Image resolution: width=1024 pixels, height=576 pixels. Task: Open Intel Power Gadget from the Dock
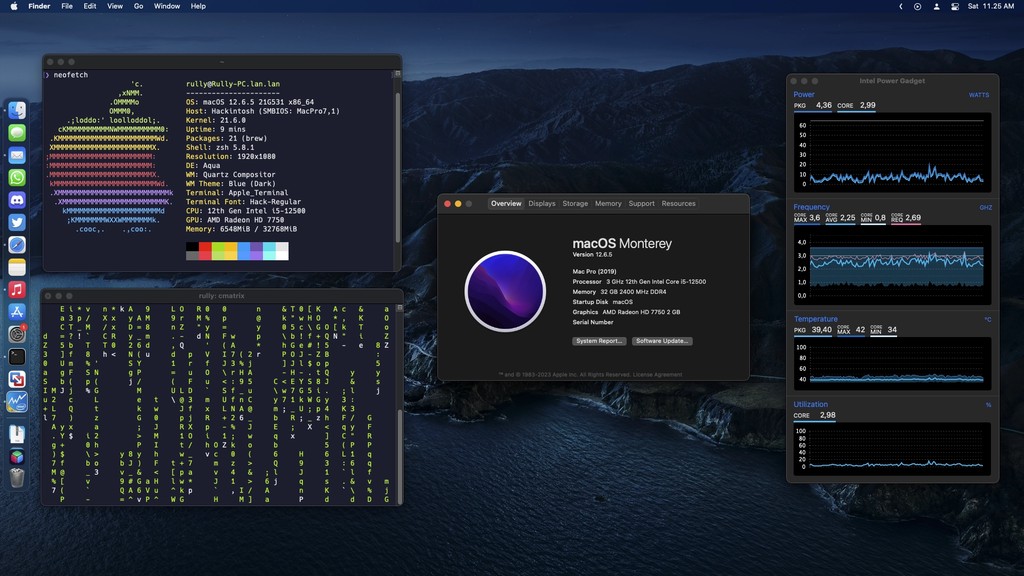[x=17, y=403]
